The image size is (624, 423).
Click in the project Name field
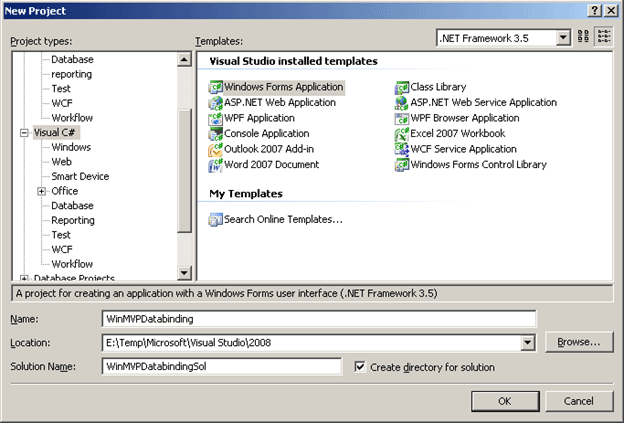(x=319, y=319)
